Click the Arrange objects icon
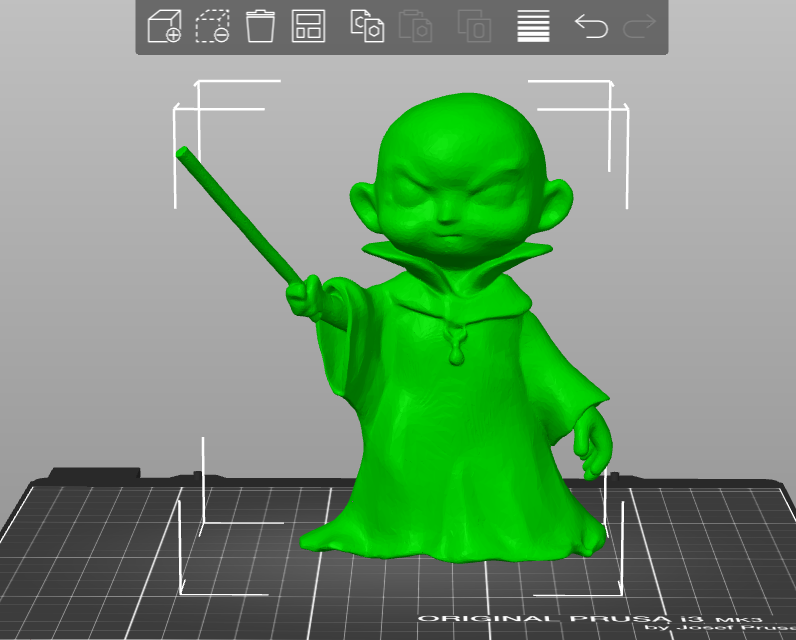This screenshot has width=796, height=640. 308,26
